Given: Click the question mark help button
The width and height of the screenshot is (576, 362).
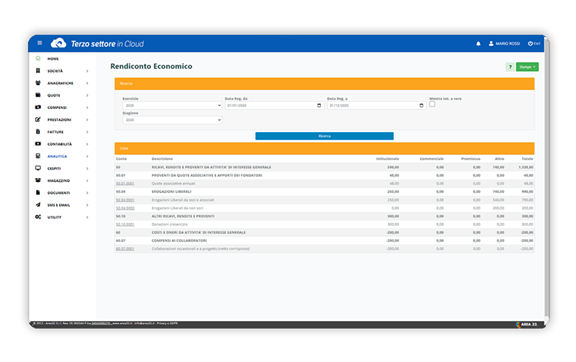Looking at the screenshot, I should coord(510,67).
